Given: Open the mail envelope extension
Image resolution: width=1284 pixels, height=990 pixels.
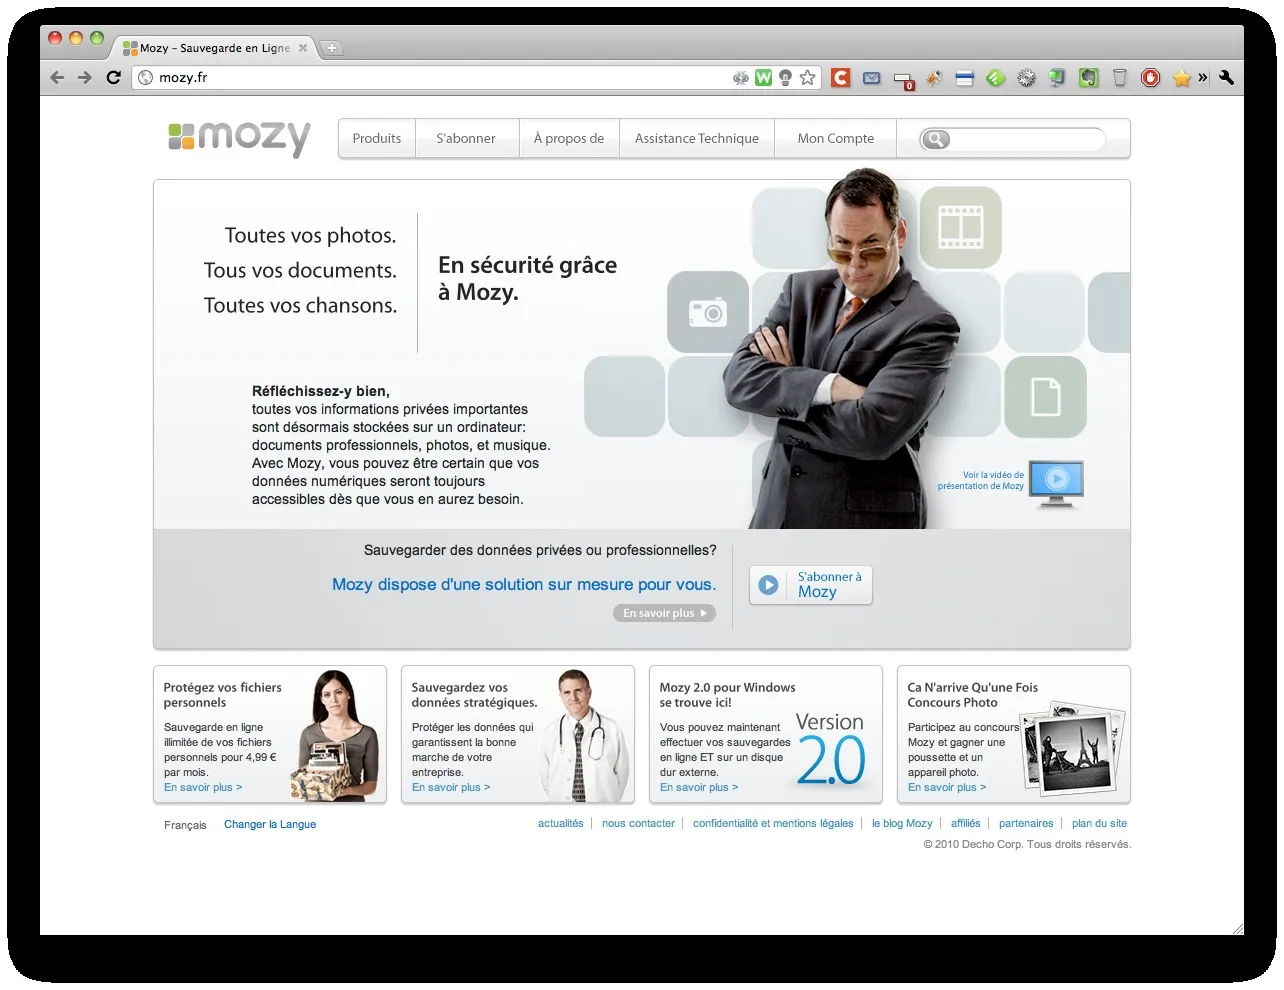Looking at the screenshot, I should pyautogui.click(x=871, y=77).
